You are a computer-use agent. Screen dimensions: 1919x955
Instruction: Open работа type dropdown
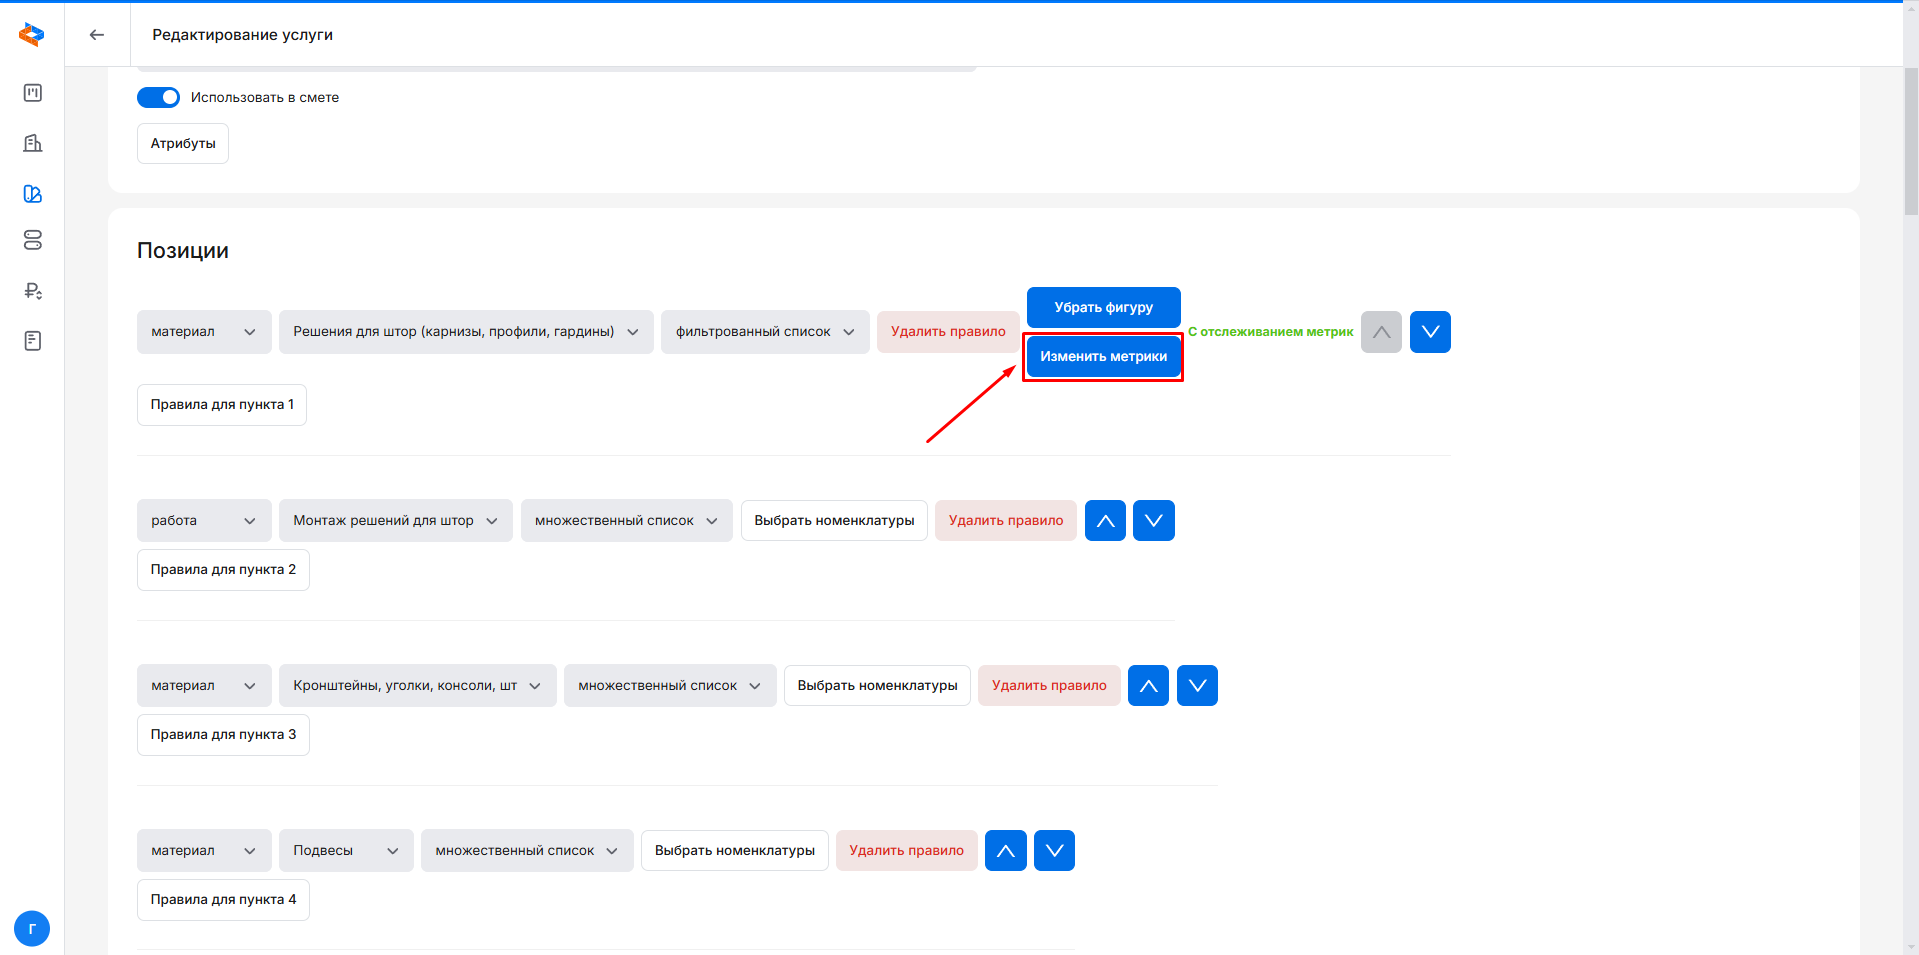(204, 521)
